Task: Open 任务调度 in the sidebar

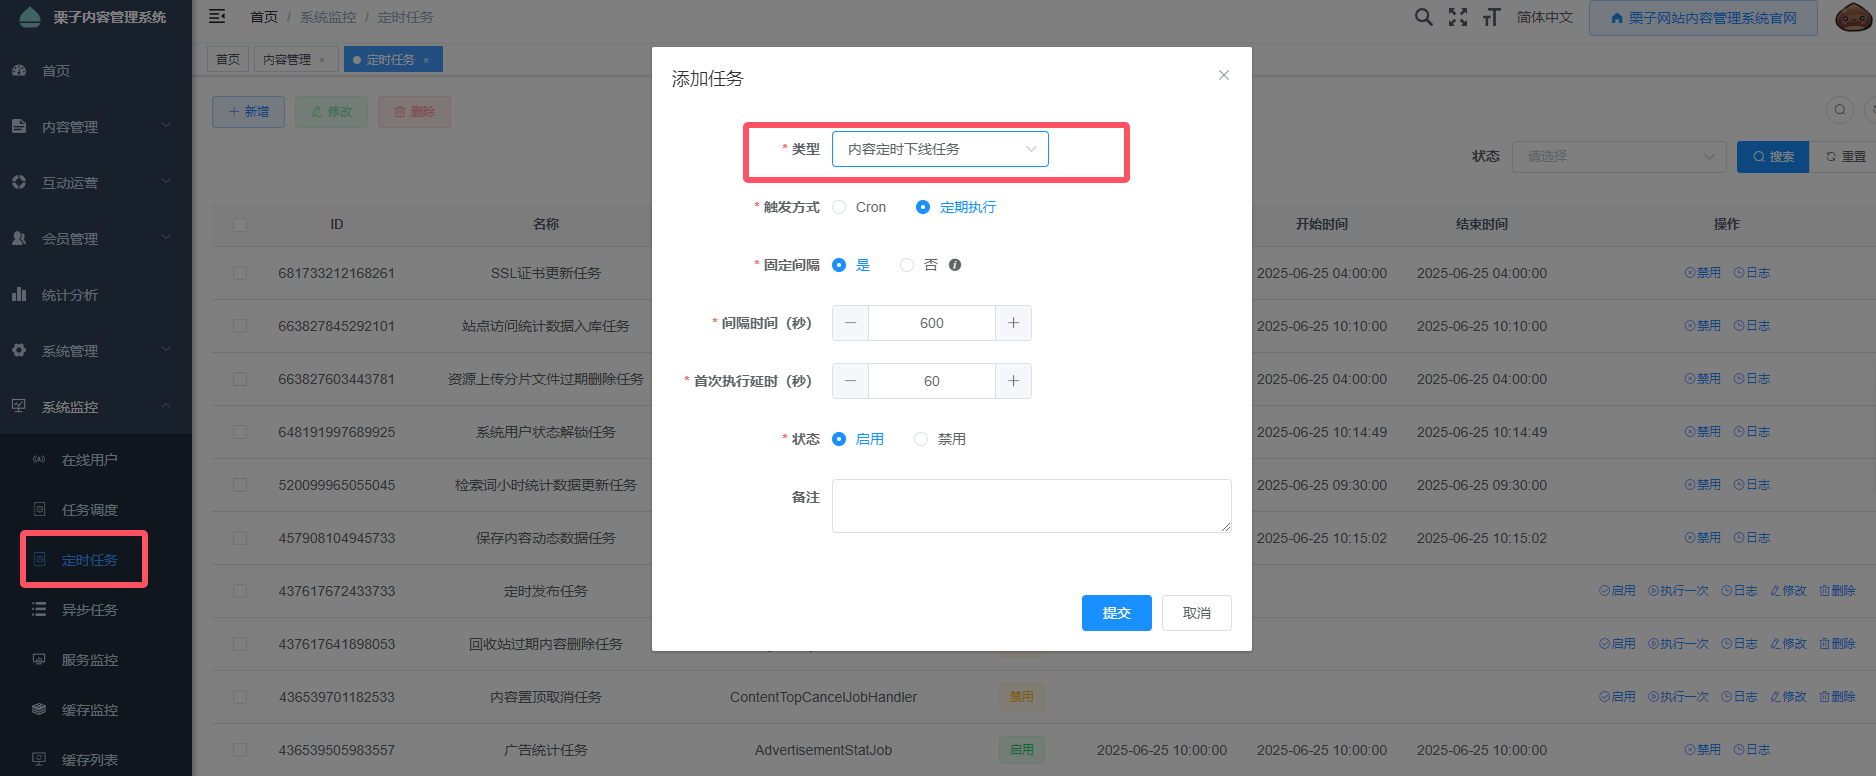Action: (90, 510)
